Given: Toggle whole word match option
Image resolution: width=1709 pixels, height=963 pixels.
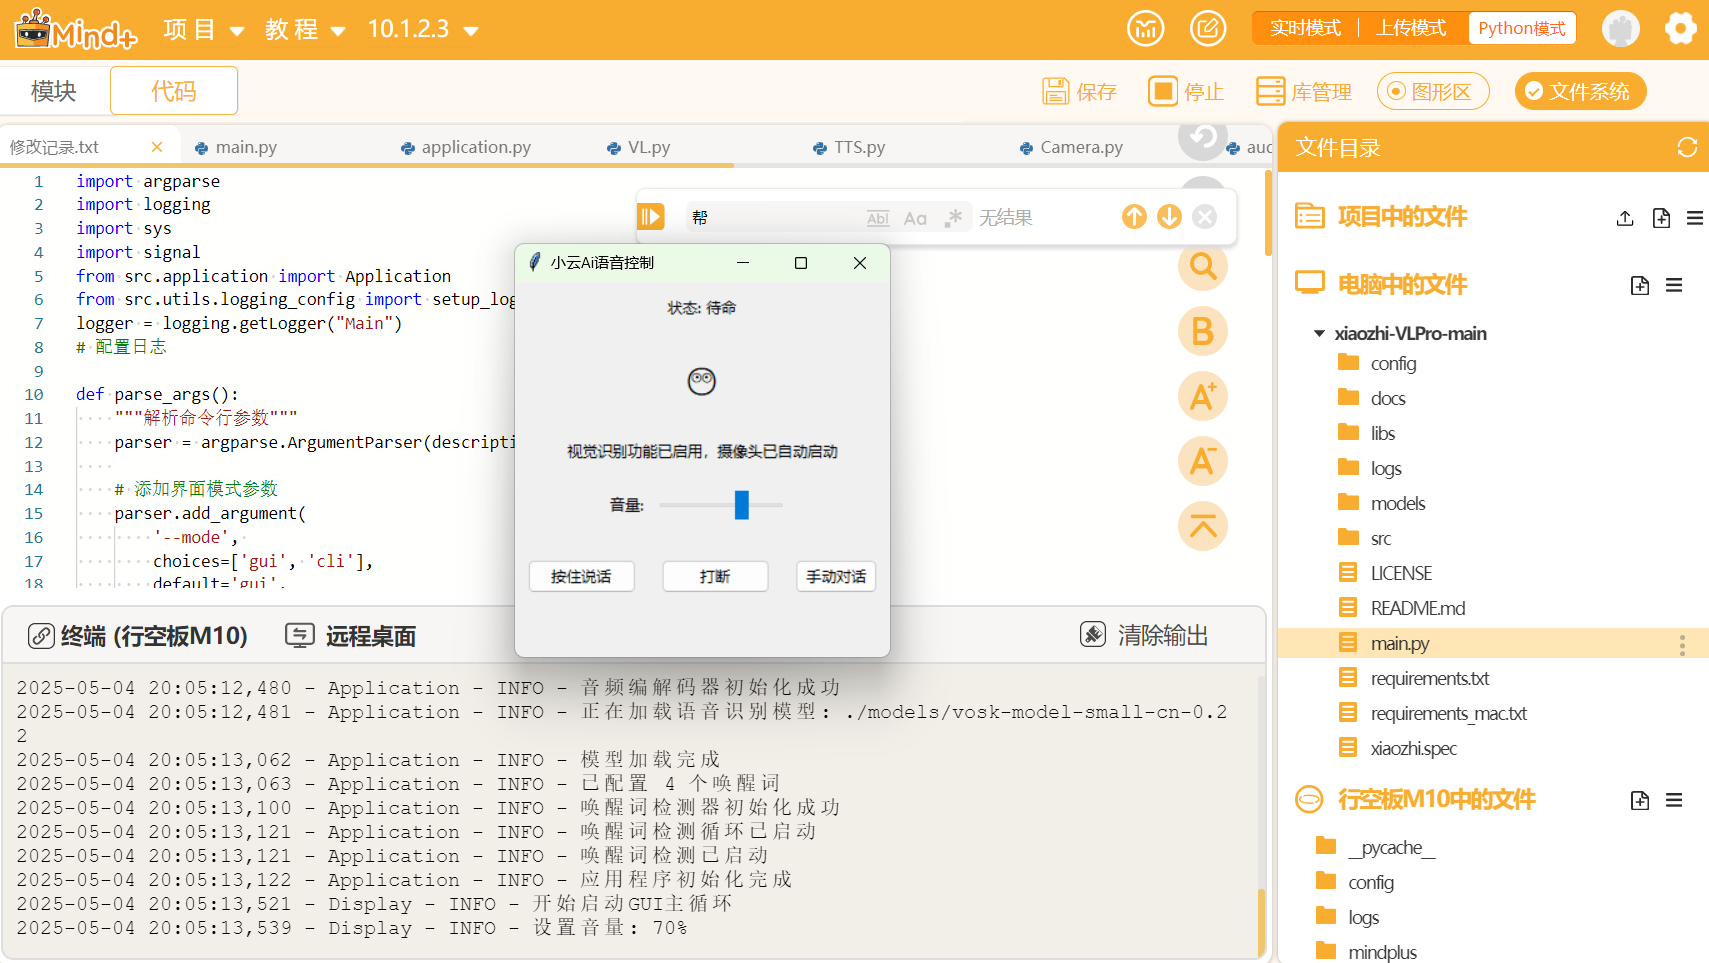Looking at the screenshot, I should click(x=878, y=218).
